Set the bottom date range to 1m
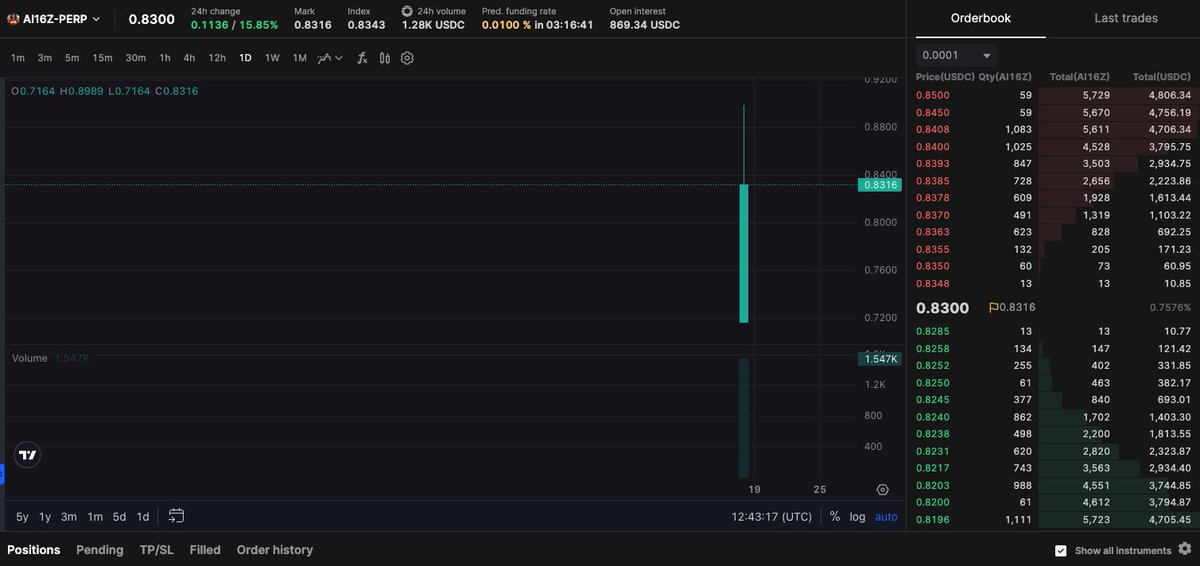Screen dimensions: 1200x566 (x=95, y=517)
